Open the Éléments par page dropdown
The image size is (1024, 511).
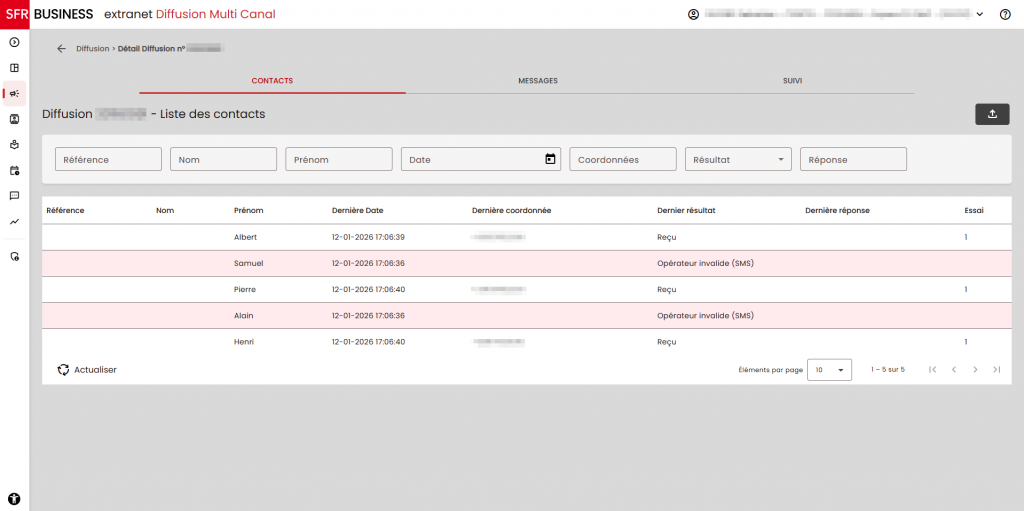(x=829, y=370)
